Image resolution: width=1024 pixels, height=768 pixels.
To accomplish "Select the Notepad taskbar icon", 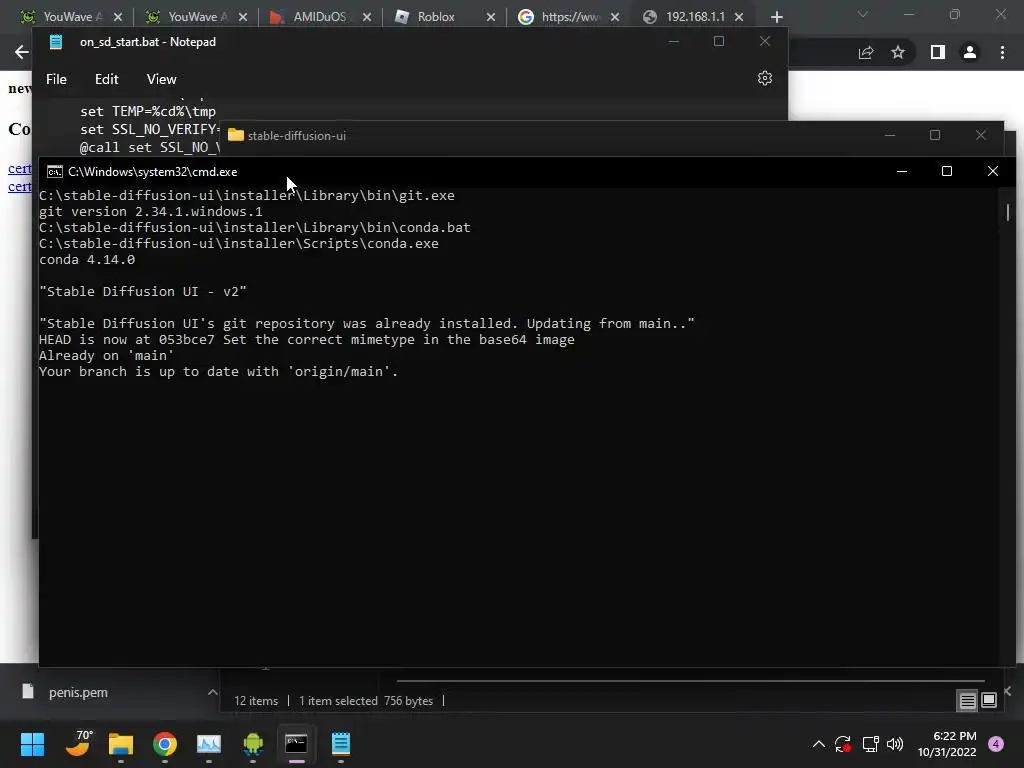I will (x=341, y=744).
